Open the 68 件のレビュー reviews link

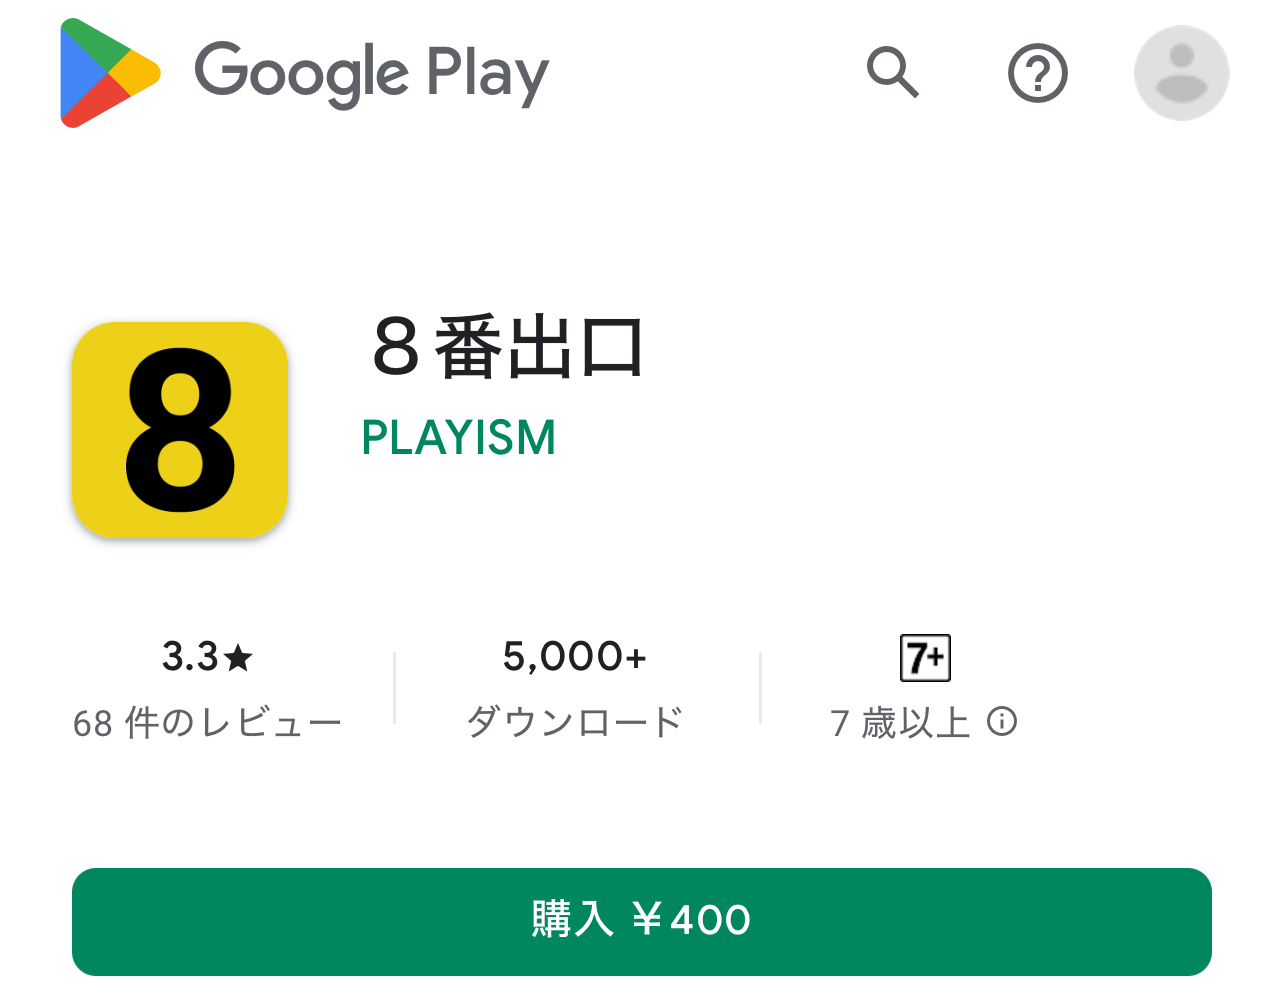tap(206, 720)
